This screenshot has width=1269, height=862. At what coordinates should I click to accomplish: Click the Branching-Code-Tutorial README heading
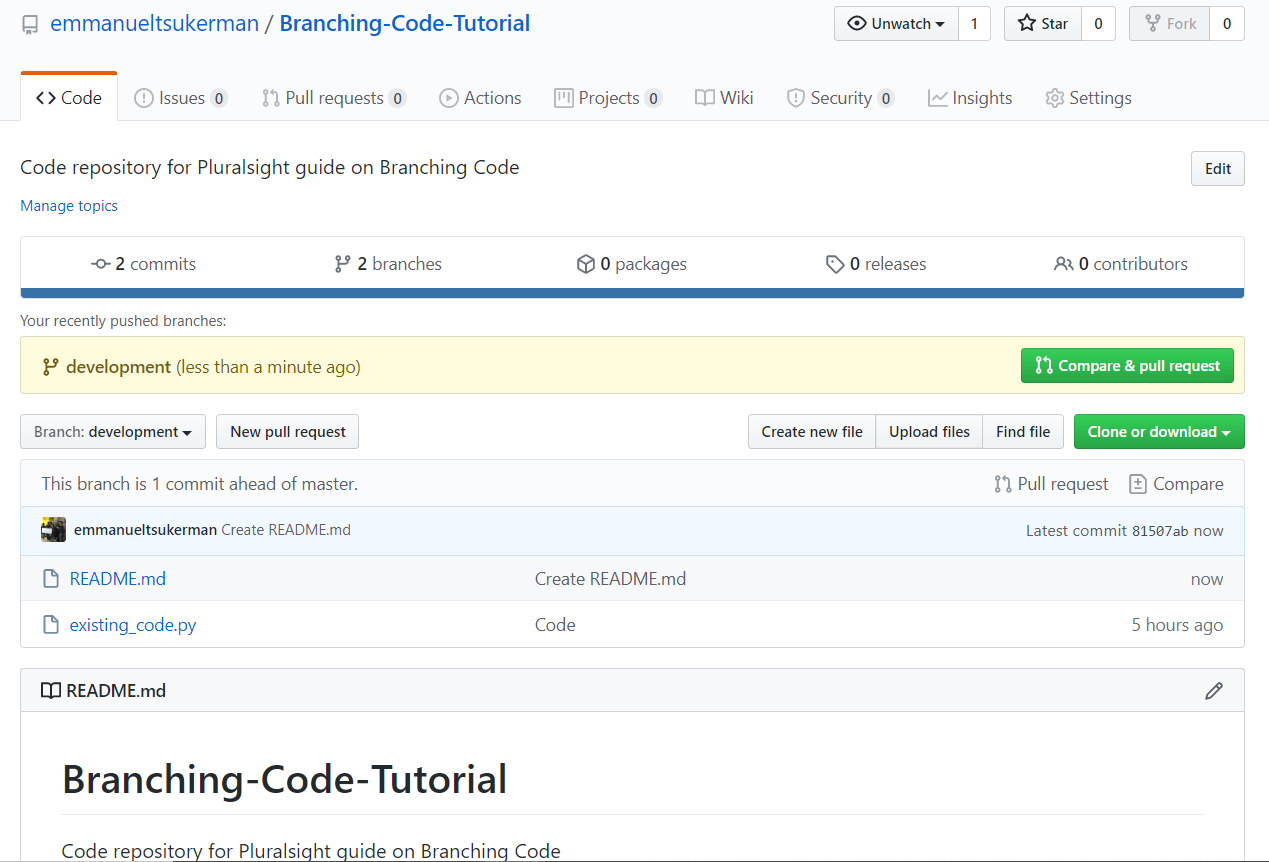[284, 779]
